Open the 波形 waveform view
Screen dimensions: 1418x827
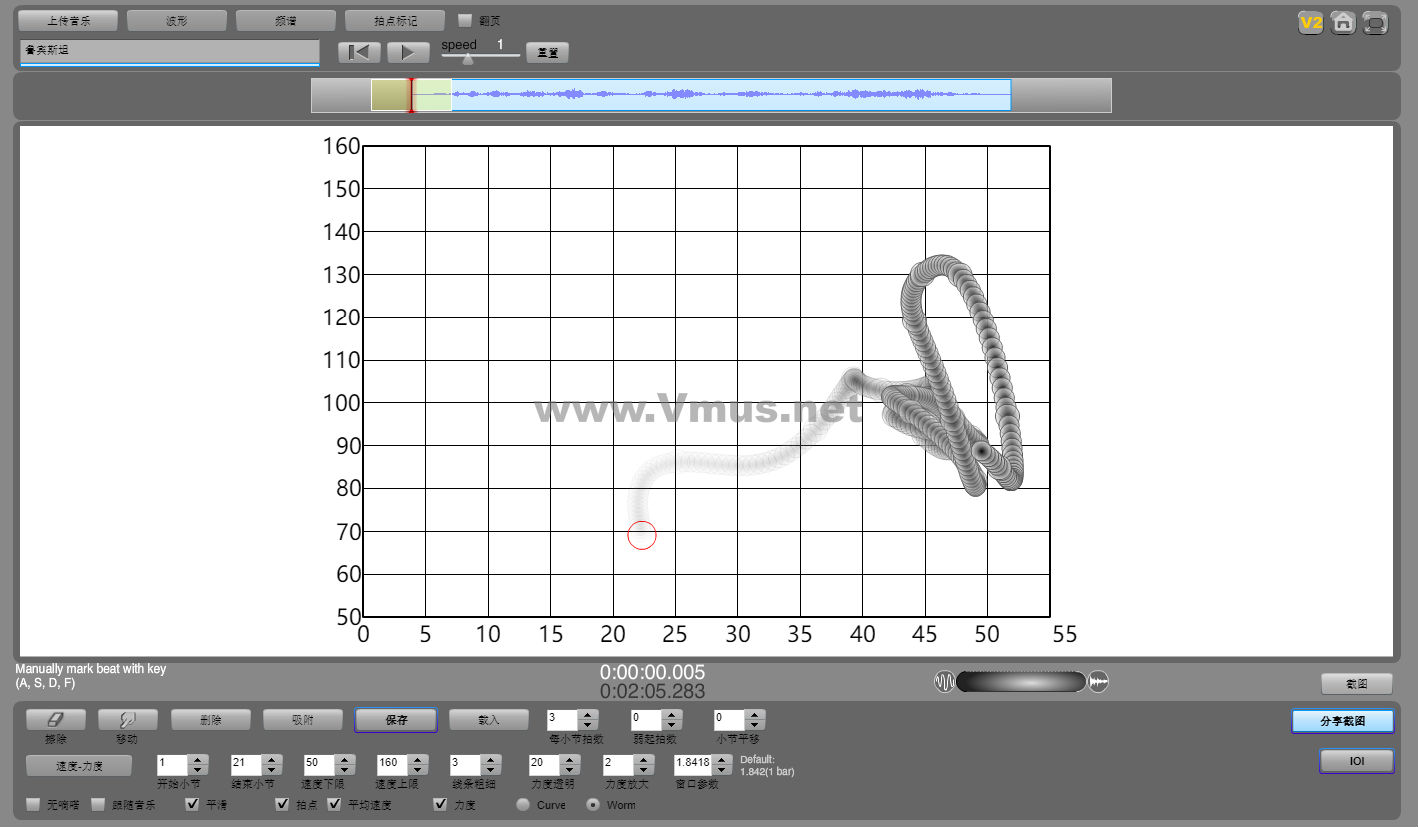point(177,21)
